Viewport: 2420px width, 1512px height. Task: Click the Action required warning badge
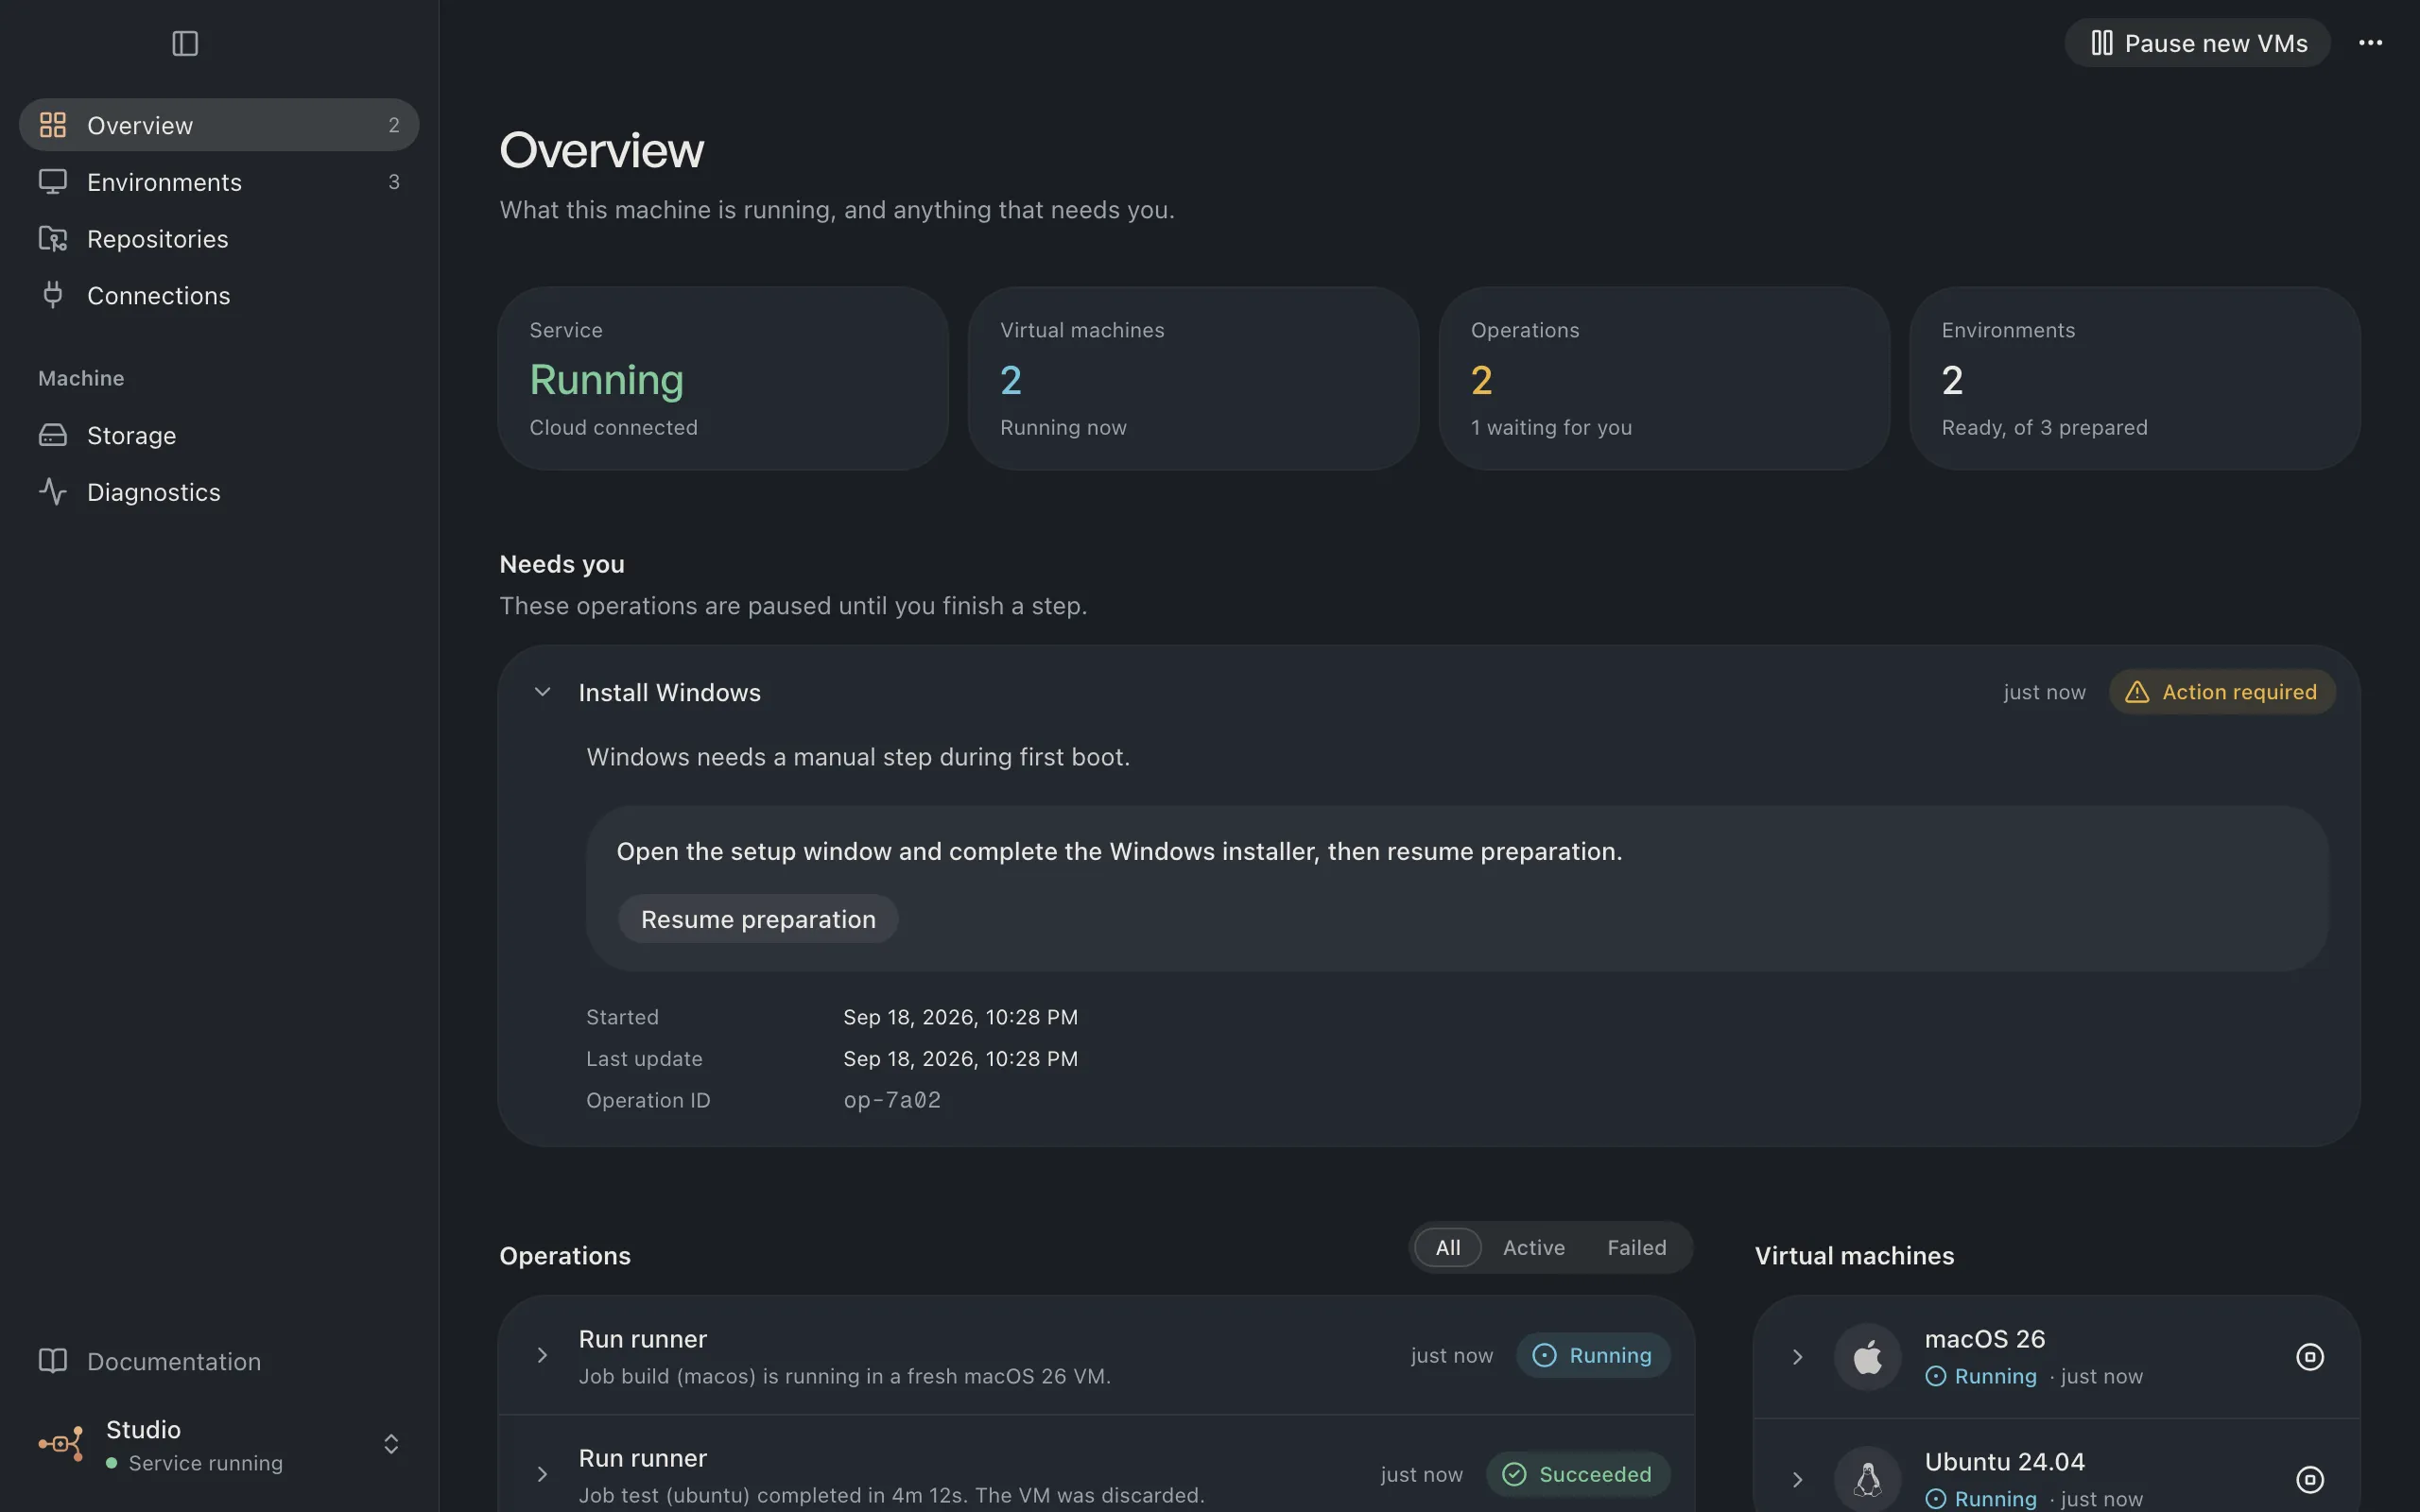[2222, 692]
